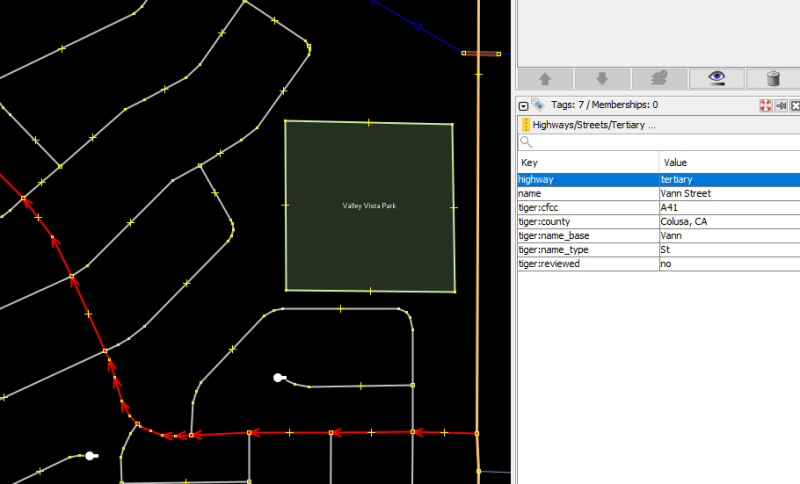Viewport: 800px width, 484px height.
Task: Select the highway key row
Action: pyautogui.click(x=589, y=180)
